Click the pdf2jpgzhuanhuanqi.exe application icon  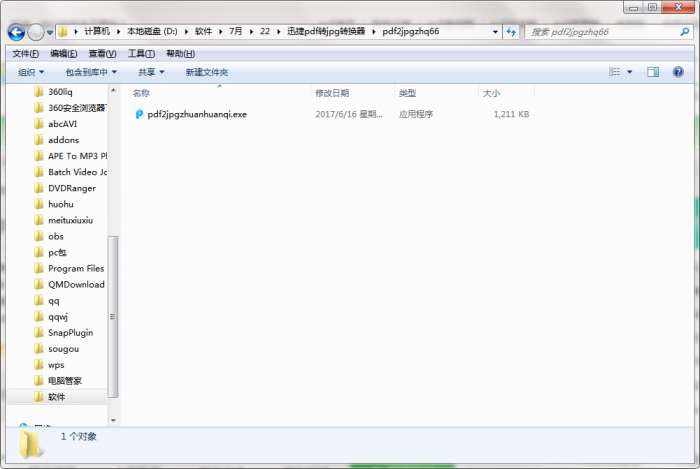coord(139,114)
